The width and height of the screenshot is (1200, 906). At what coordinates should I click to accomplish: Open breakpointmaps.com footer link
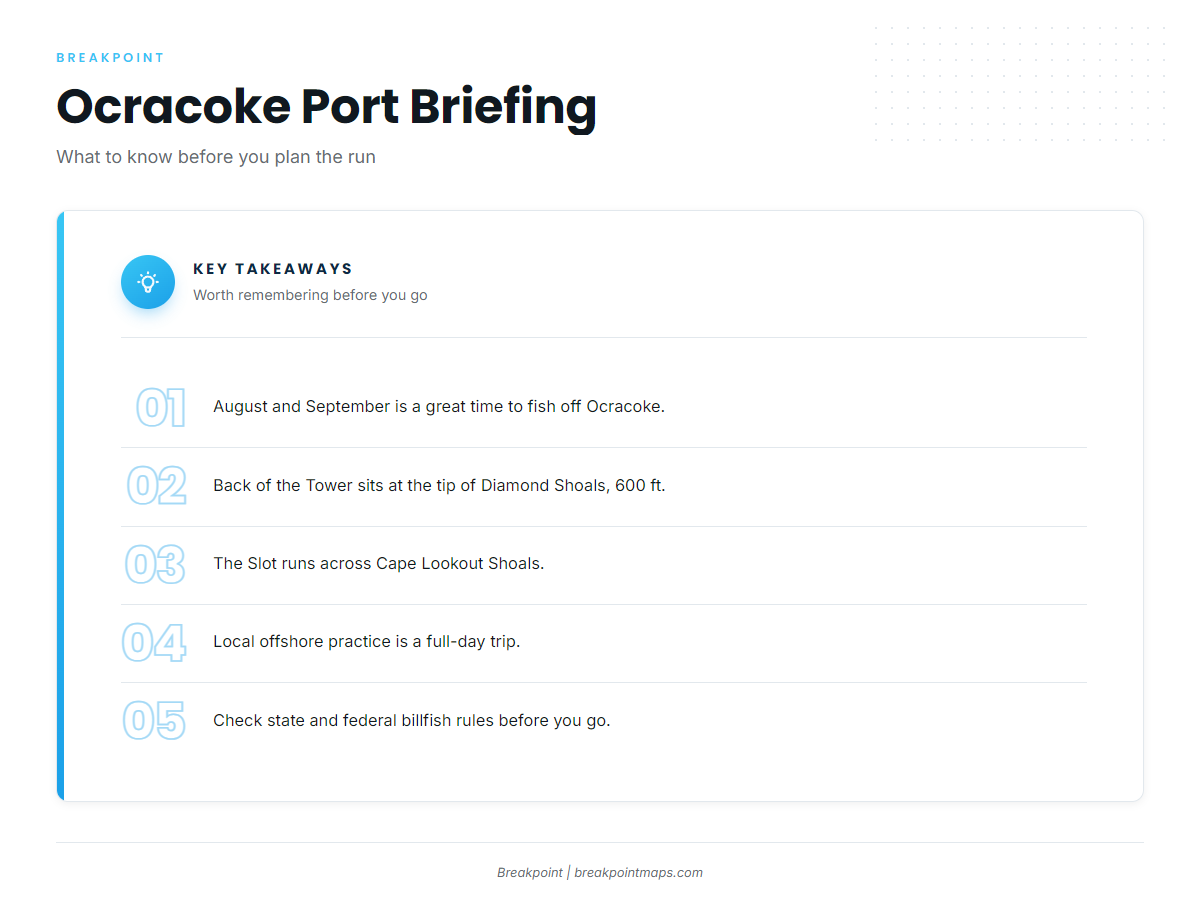(638, 873)
